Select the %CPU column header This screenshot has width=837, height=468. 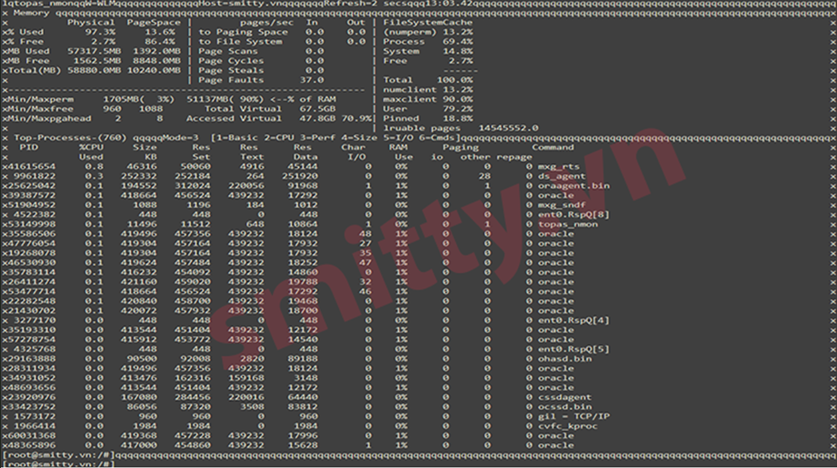click(91, 147)
